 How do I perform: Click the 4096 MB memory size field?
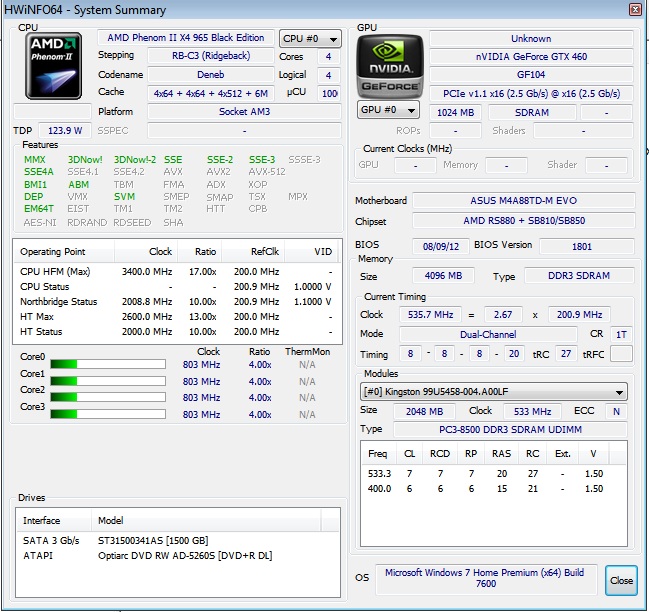tap(443, 276)
